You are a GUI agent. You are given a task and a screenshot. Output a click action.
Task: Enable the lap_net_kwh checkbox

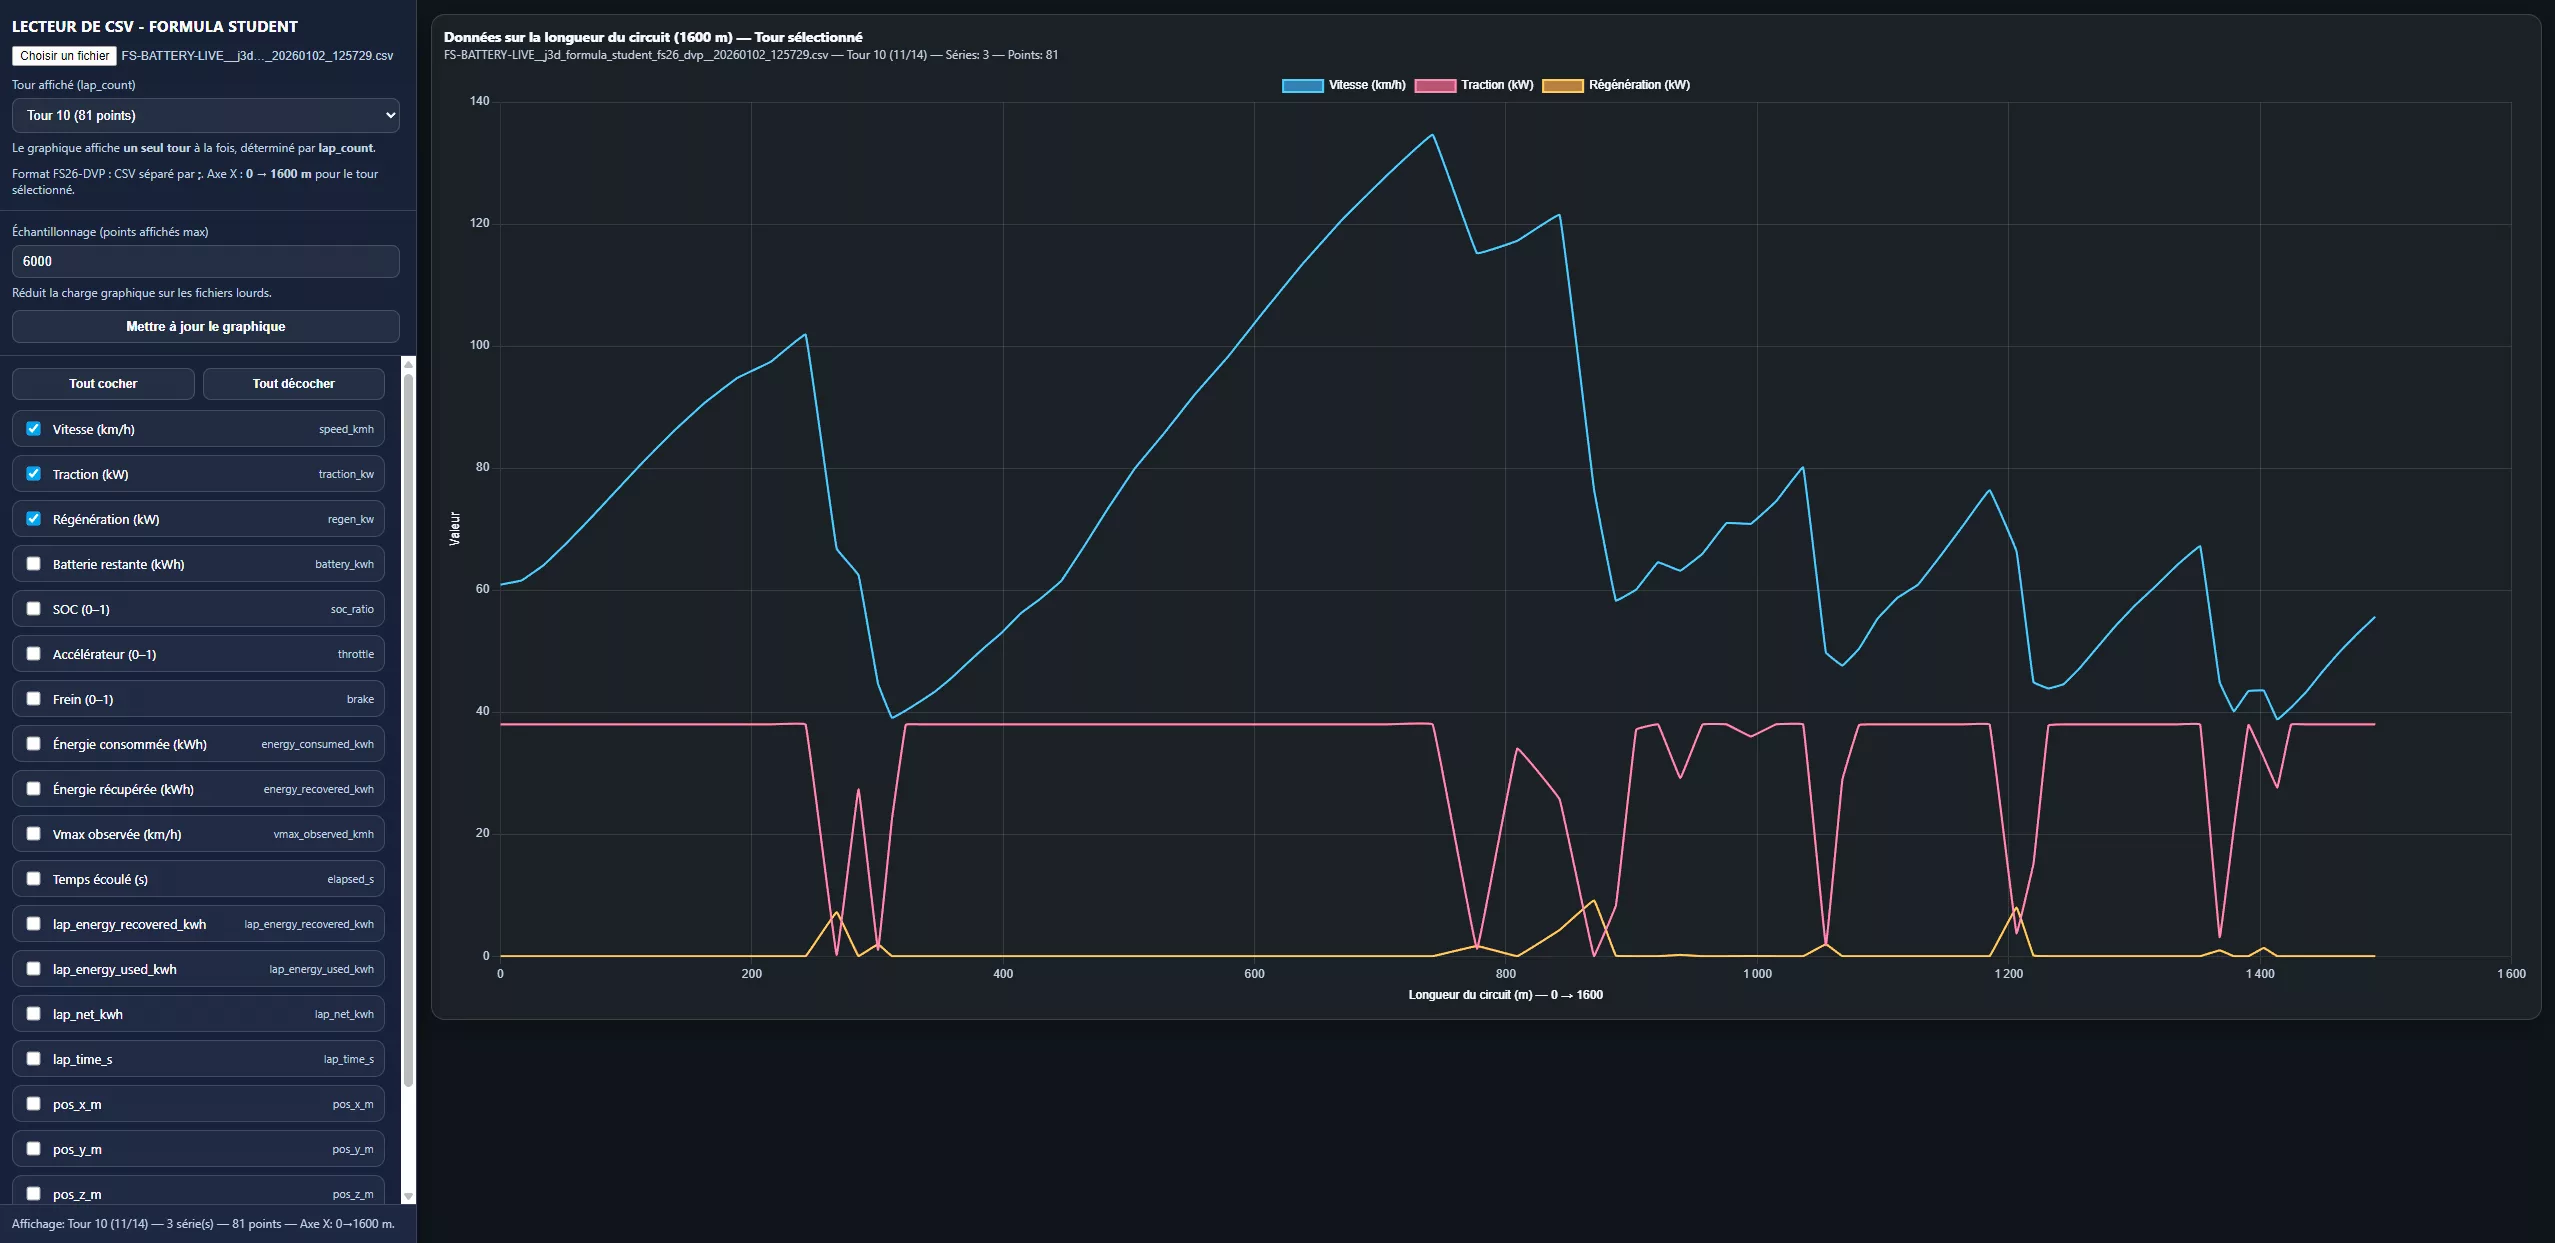point(34,1014)
